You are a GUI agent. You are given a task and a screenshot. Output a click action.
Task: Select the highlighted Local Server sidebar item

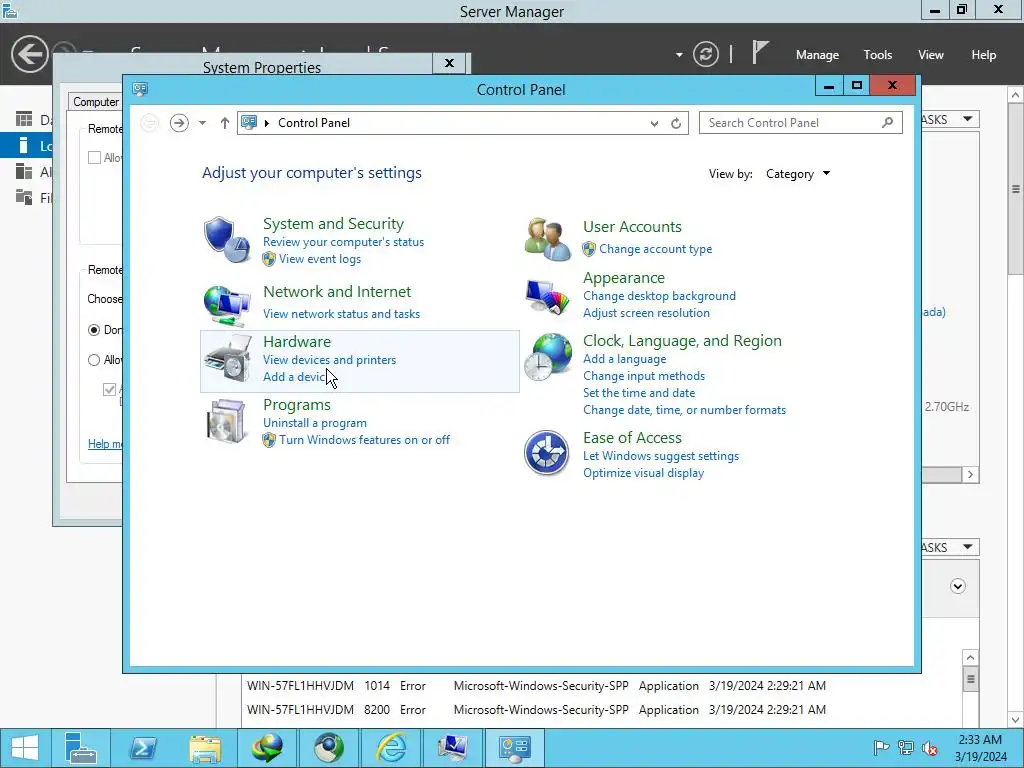click(x=26, y=146)
